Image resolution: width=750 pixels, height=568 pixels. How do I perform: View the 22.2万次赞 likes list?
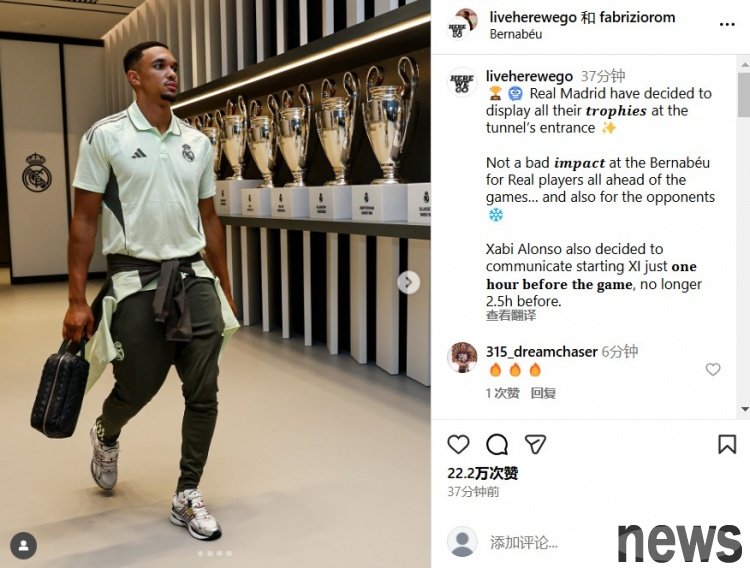483,473
